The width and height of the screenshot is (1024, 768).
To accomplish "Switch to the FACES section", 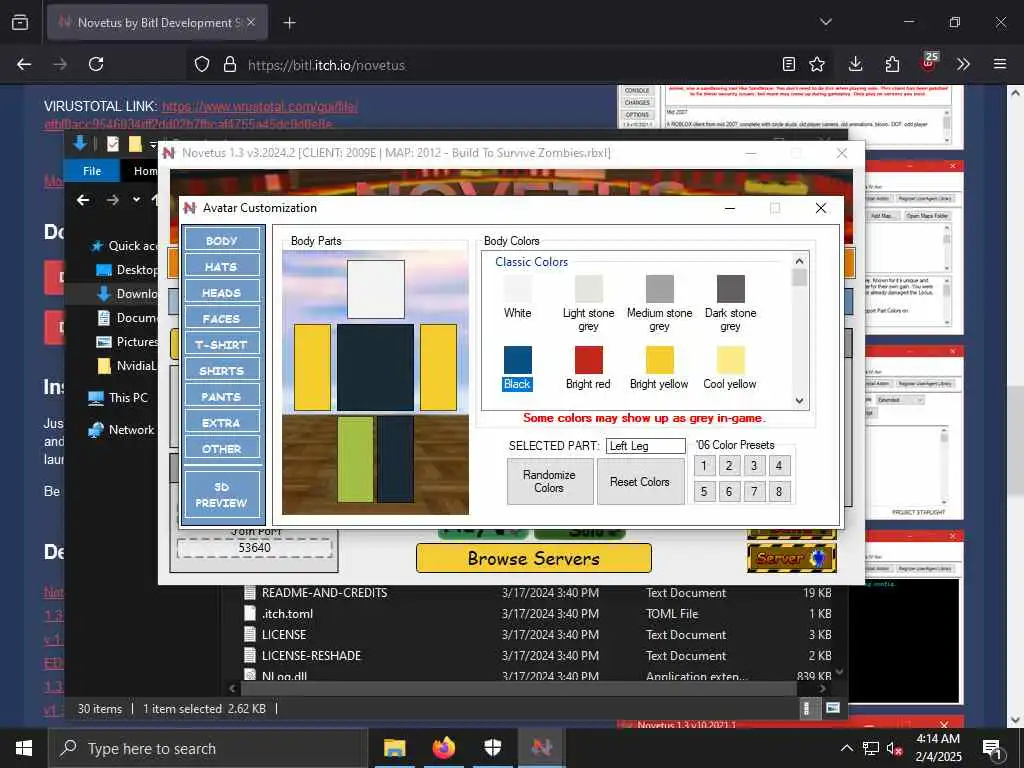I will pos(221,319).
